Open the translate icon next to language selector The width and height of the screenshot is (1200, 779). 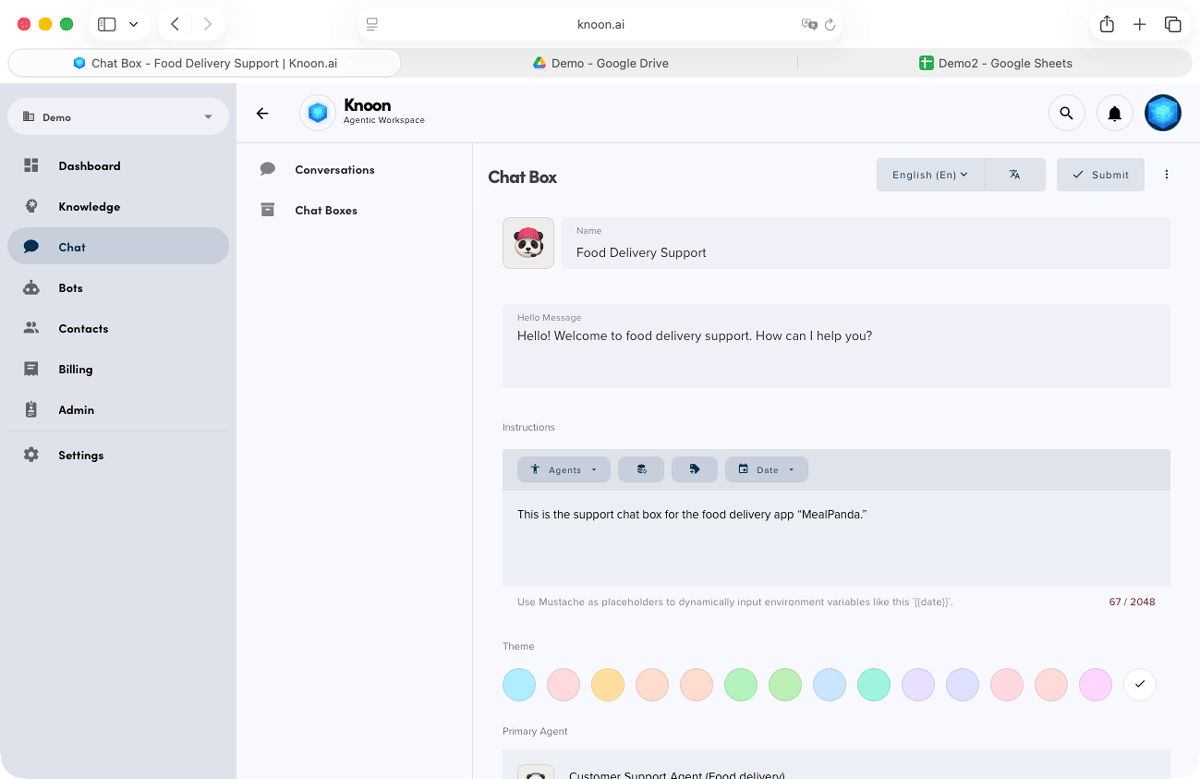pos(1014,174)
